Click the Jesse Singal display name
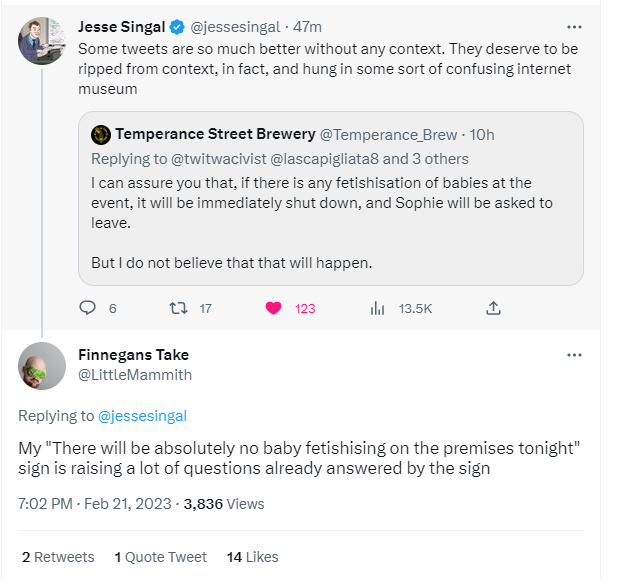The width and height of the screenshot is (617, 580). [121, 27]
